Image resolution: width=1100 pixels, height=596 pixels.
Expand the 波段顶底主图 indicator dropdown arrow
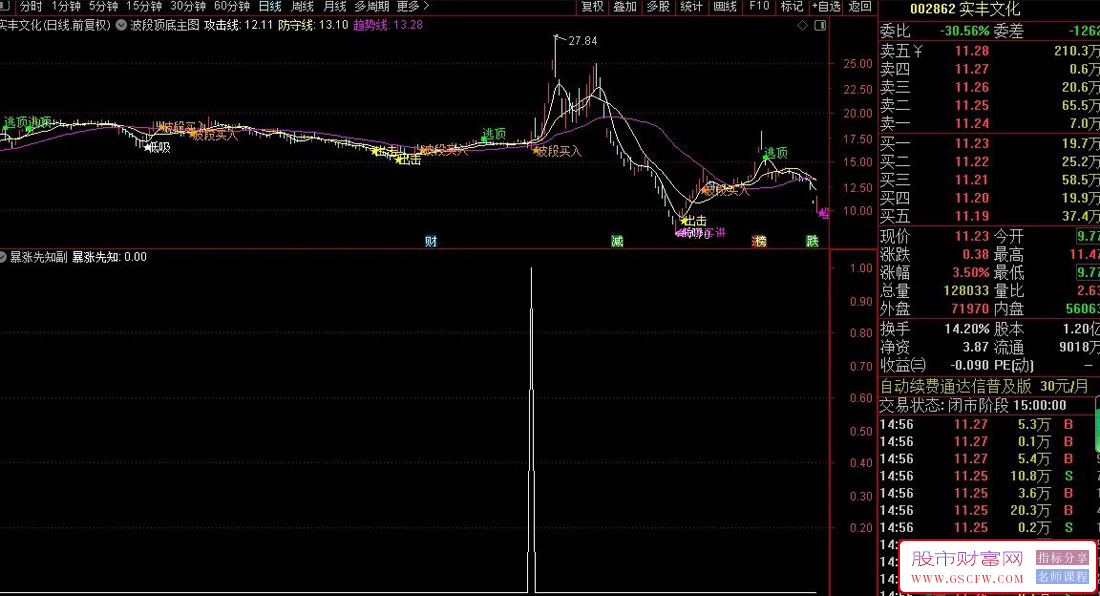121,25
